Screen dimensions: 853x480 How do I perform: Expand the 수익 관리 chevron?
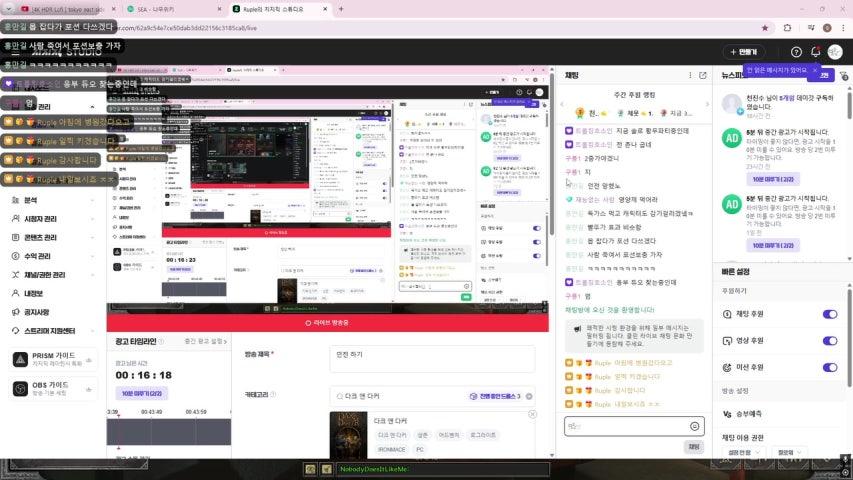(x=92, y=256)
